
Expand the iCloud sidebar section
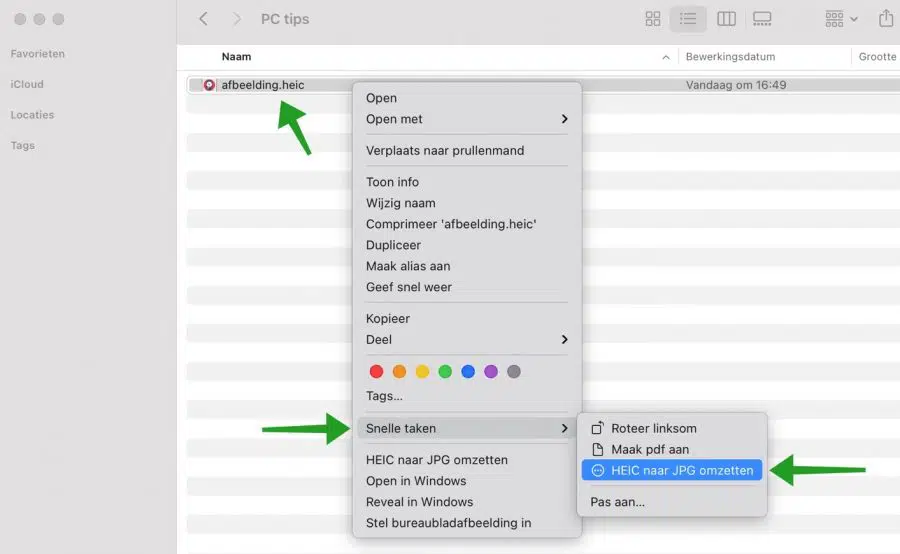coord(27,84)
